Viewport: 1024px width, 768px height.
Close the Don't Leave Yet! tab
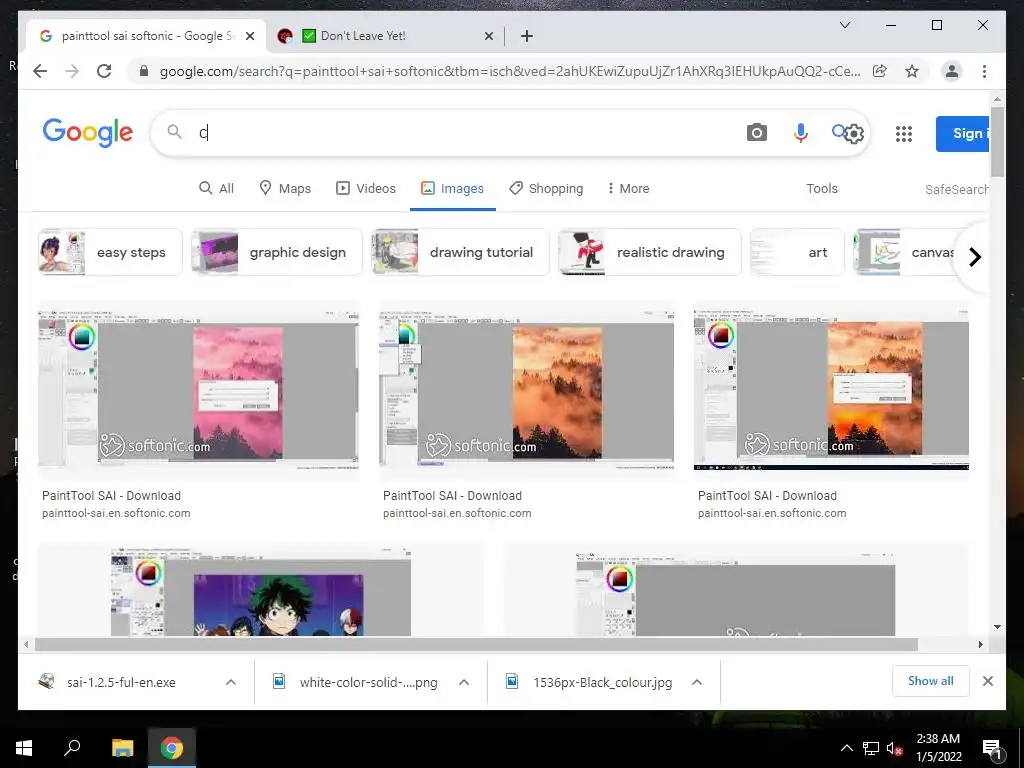click(488, 36)
